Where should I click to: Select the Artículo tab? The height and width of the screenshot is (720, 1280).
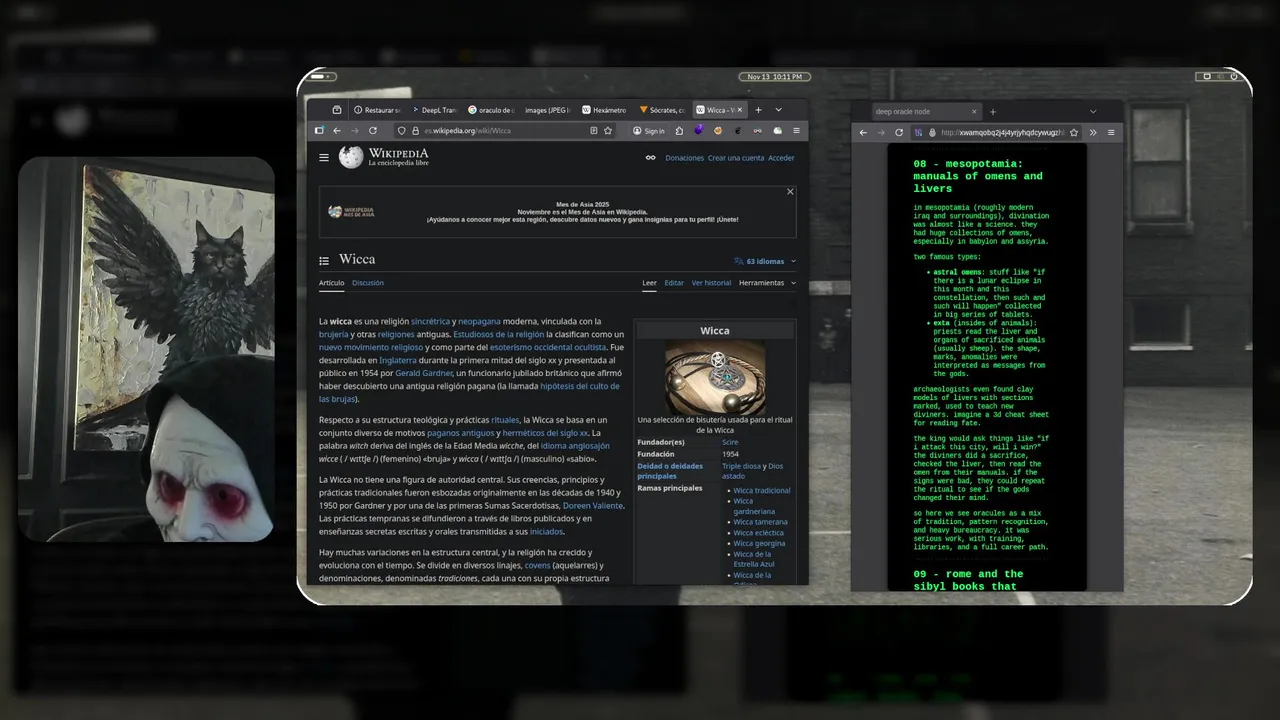(331, 283)
